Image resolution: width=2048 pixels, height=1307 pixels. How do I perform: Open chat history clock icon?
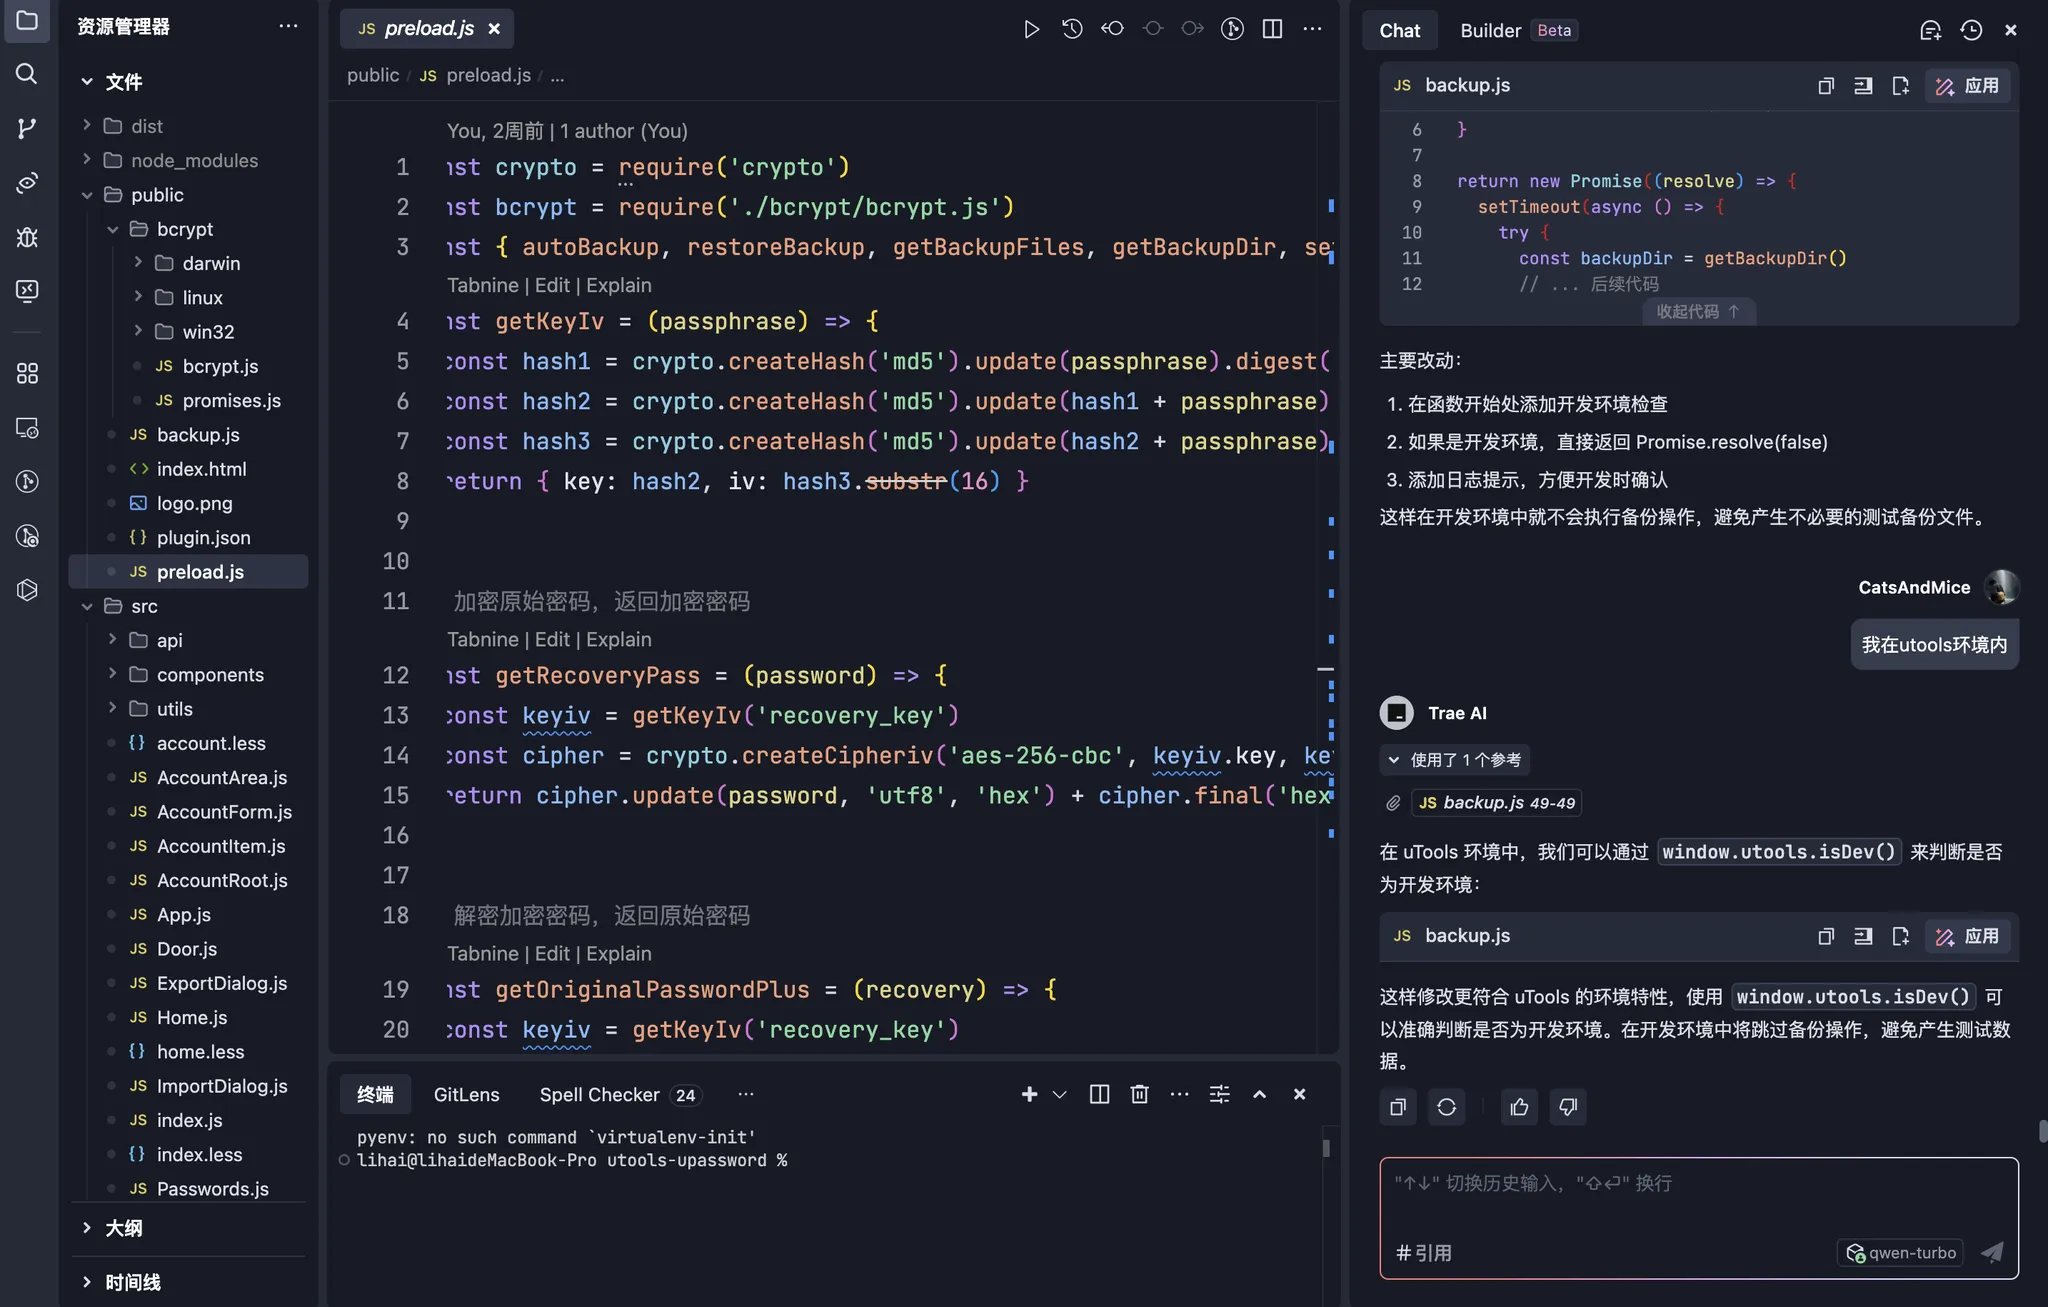(1971, 30)
